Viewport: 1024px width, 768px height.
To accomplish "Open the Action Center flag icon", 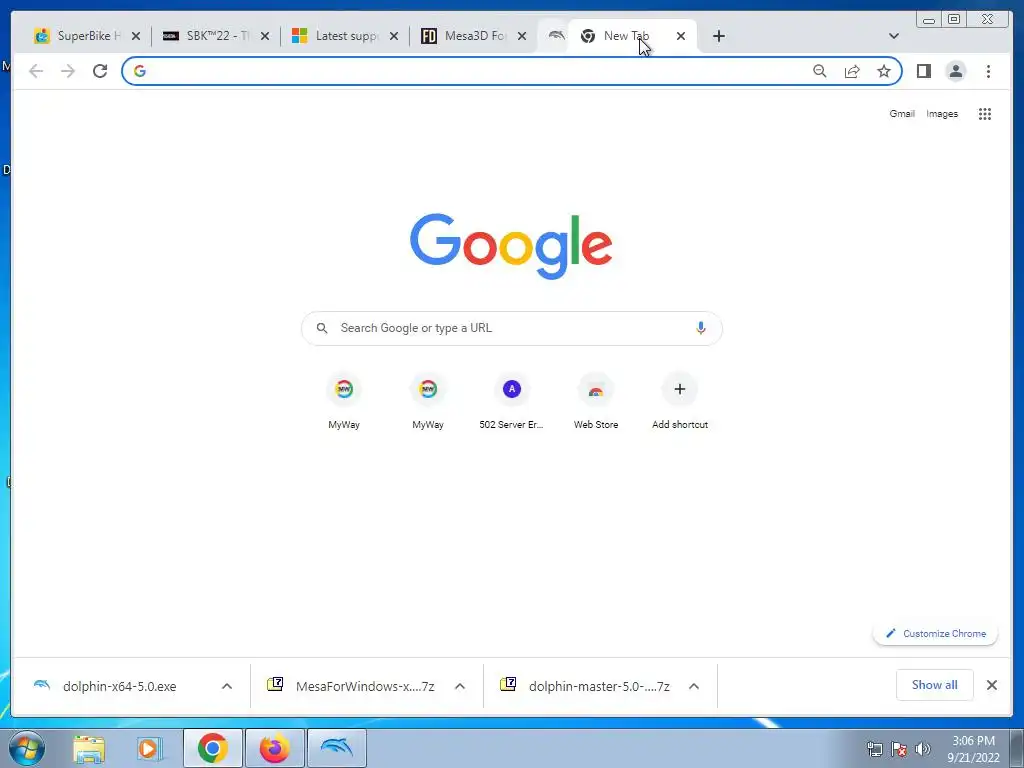I will (x=899, y=749).
